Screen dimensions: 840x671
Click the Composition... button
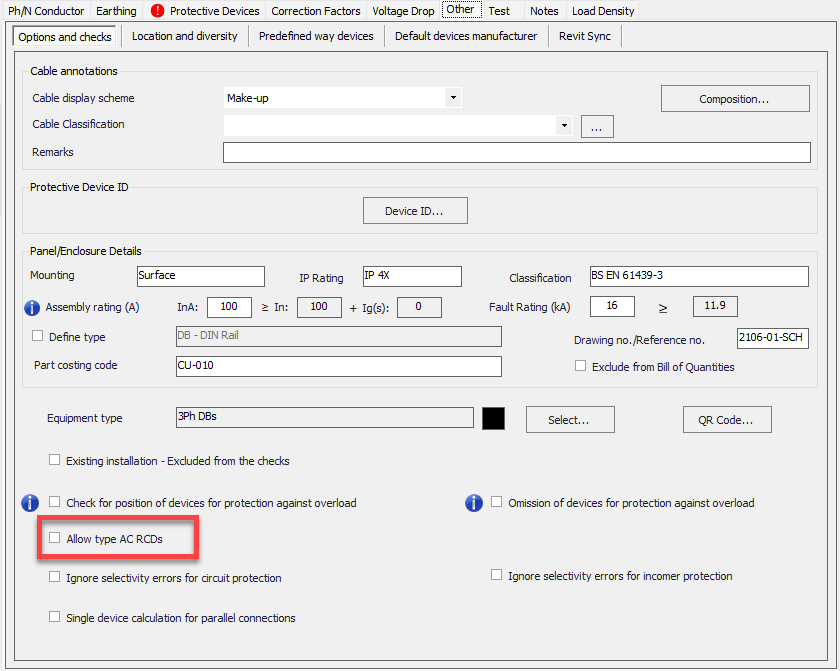point(734,99)
